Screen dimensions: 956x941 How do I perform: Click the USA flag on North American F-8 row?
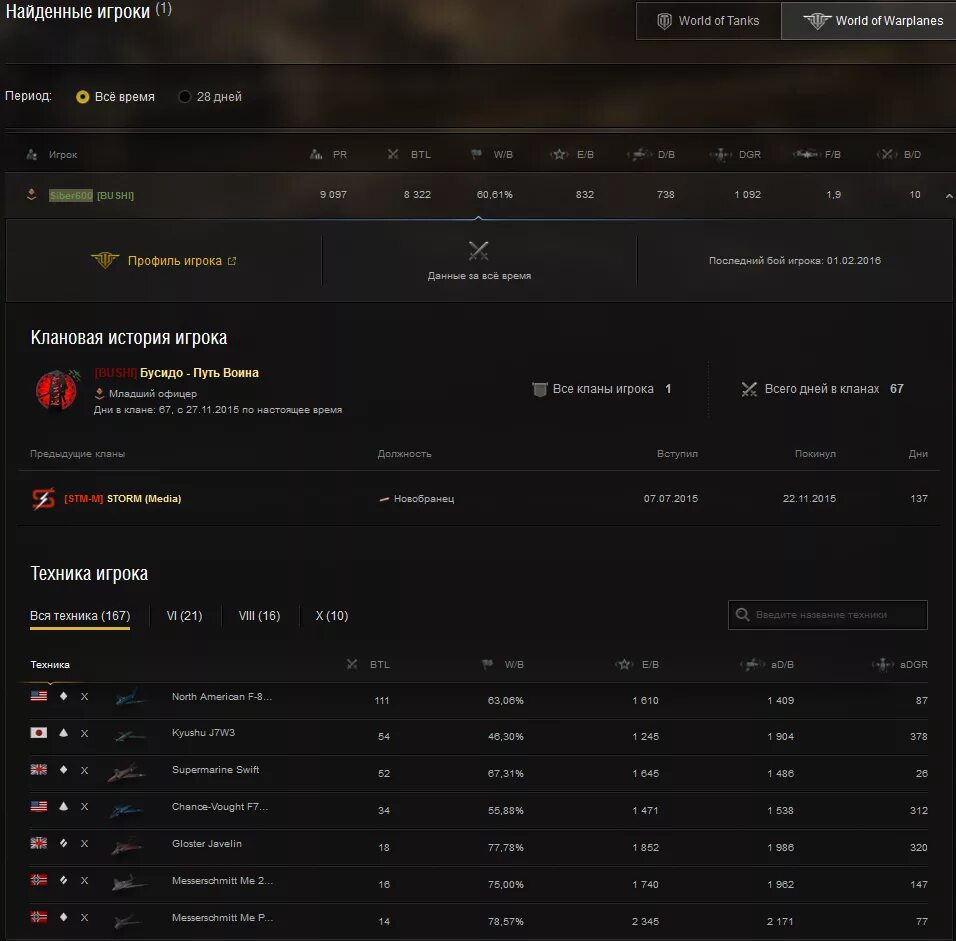click(39, 696)
